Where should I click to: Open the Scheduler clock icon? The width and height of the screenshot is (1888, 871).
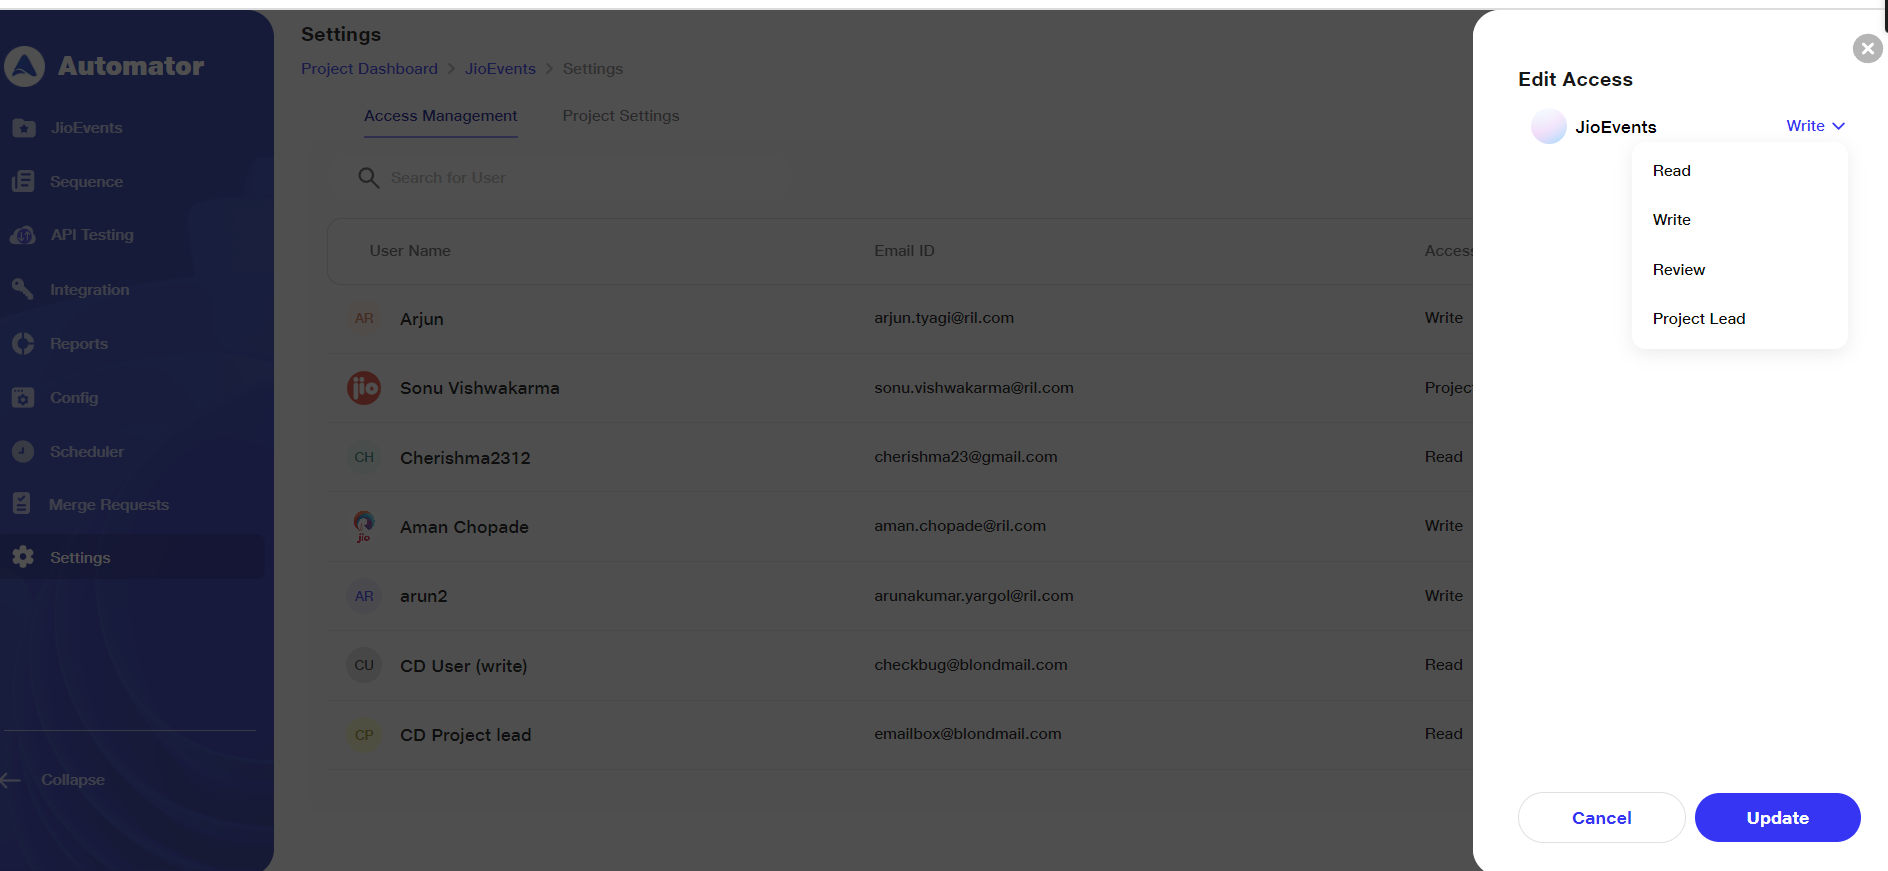click(23, 451)
